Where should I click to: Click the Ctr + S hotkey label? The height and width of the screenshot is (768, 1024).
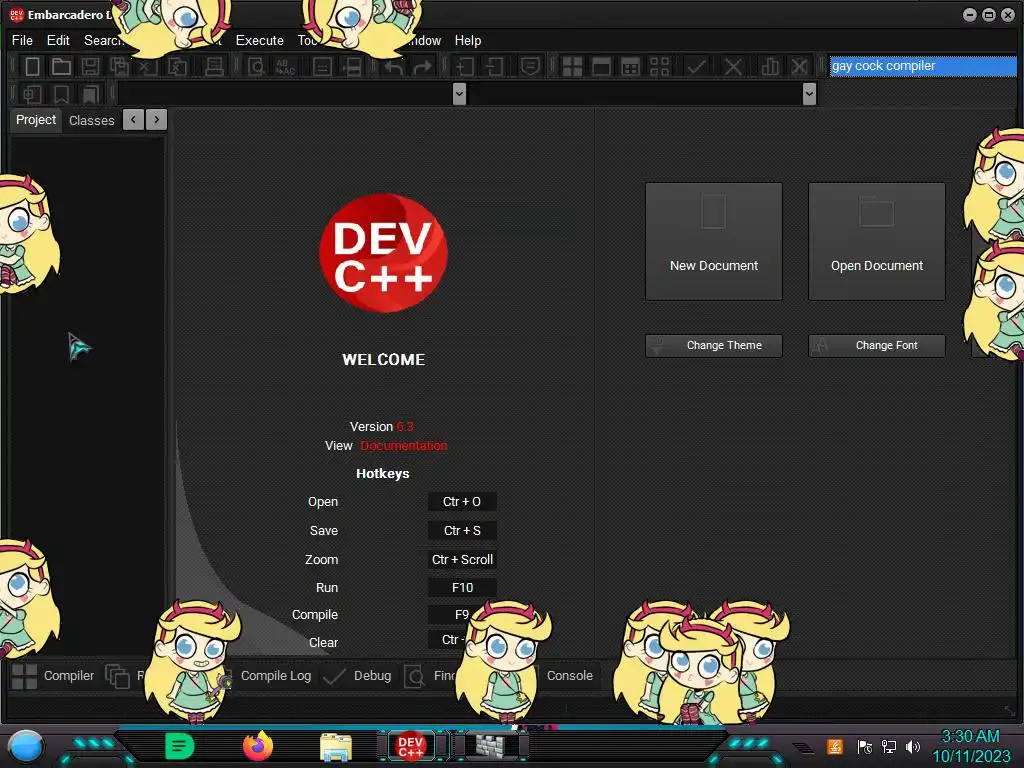(462, 530)
